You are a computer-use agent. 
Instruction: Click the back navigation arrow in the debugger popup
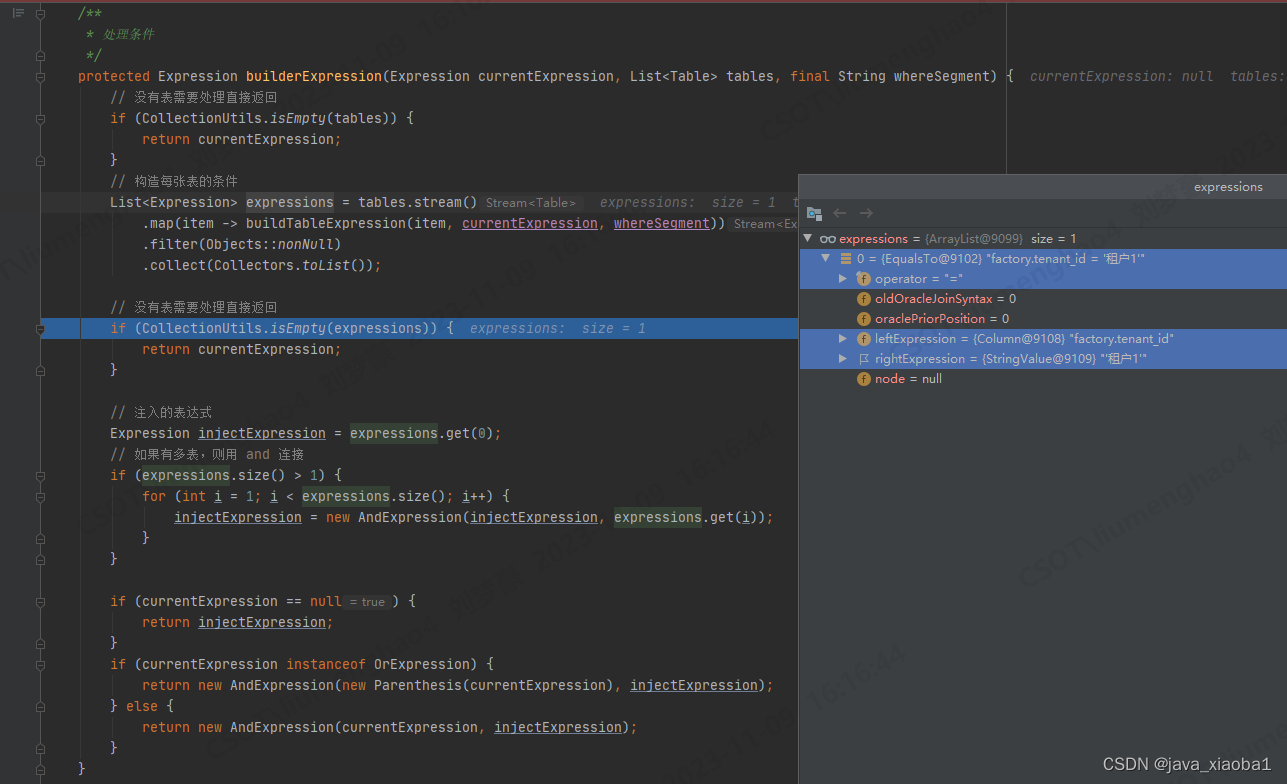tap(839, 213)
